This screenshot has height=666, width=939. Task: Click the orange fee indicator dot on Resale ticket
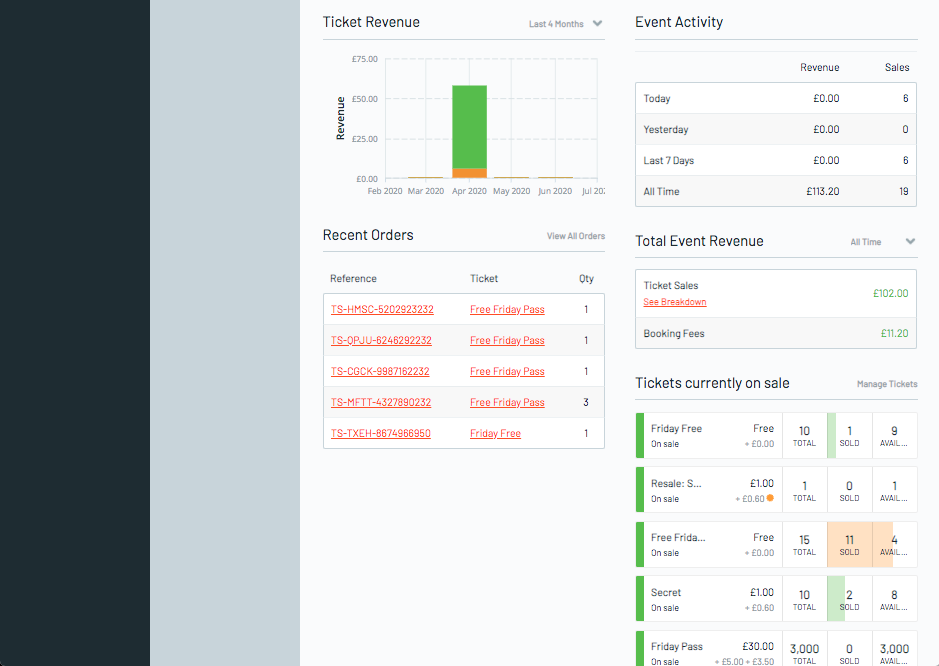771,496
